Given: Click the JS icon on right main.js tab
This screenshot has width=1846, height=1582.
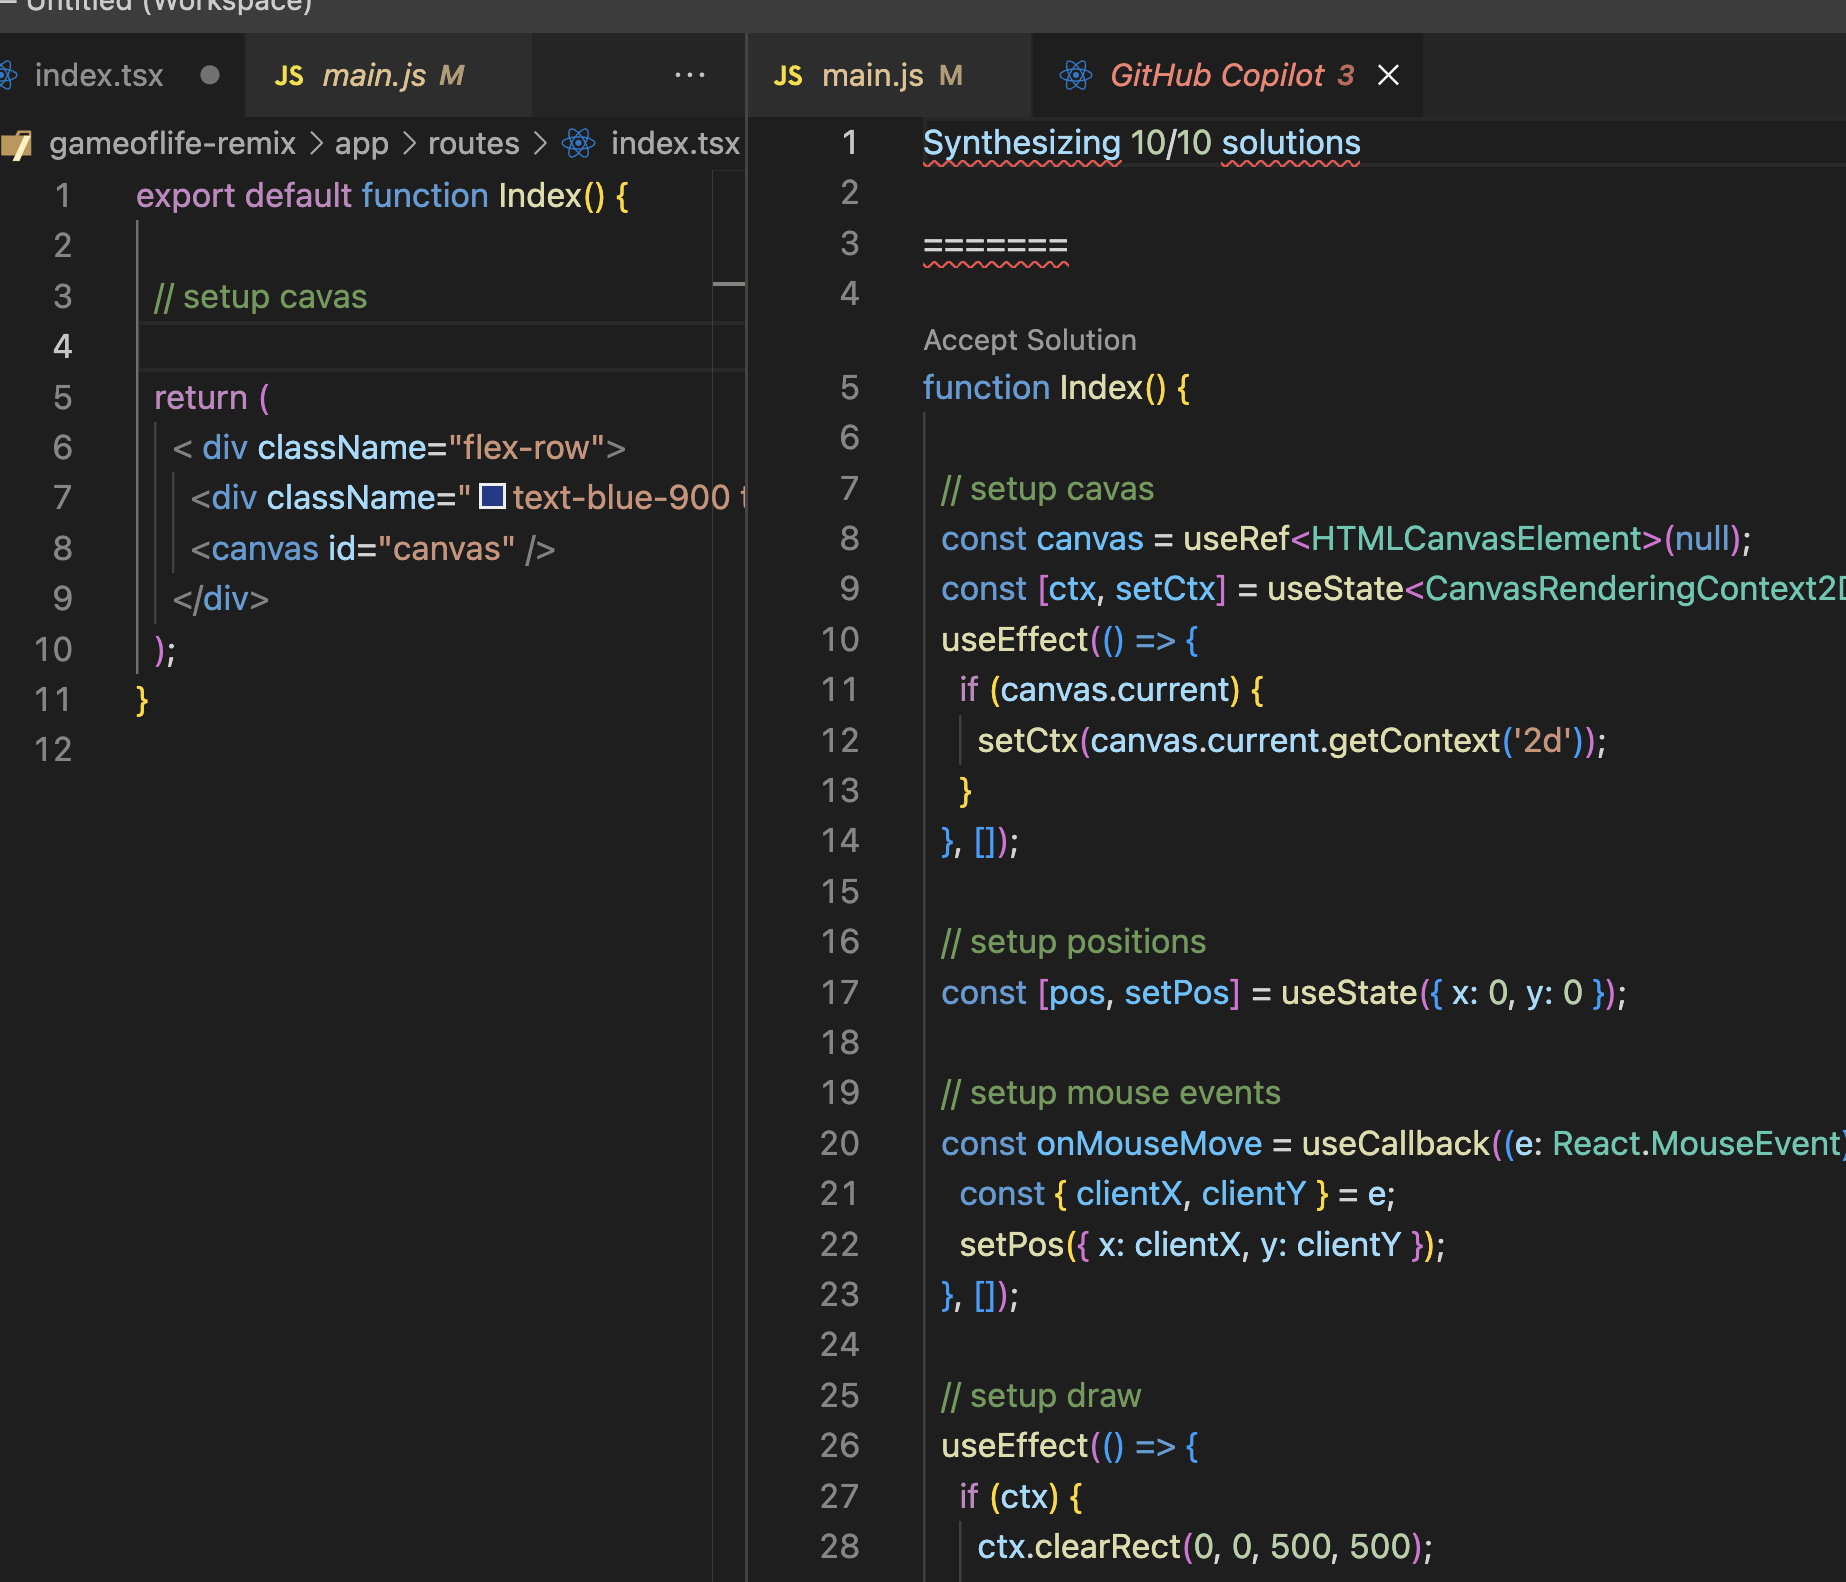Looking at the screenshot, I should [788, 76].
